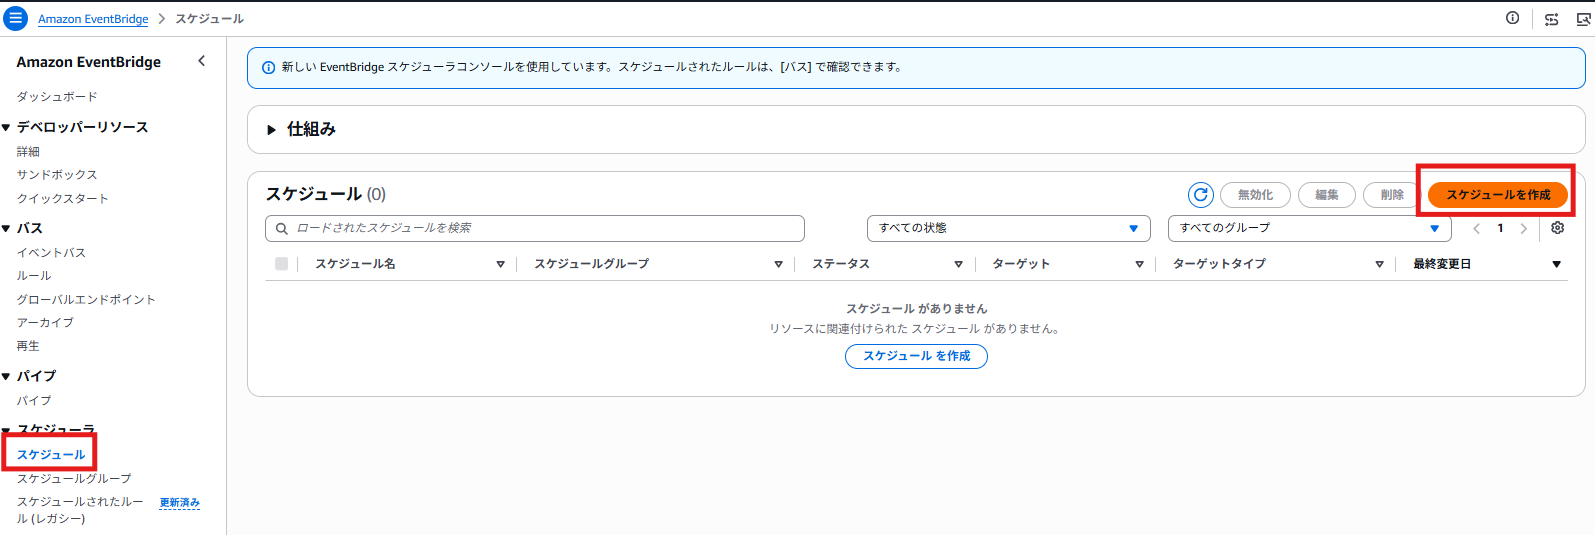Sort by ターゲット column

point(1139,264)
